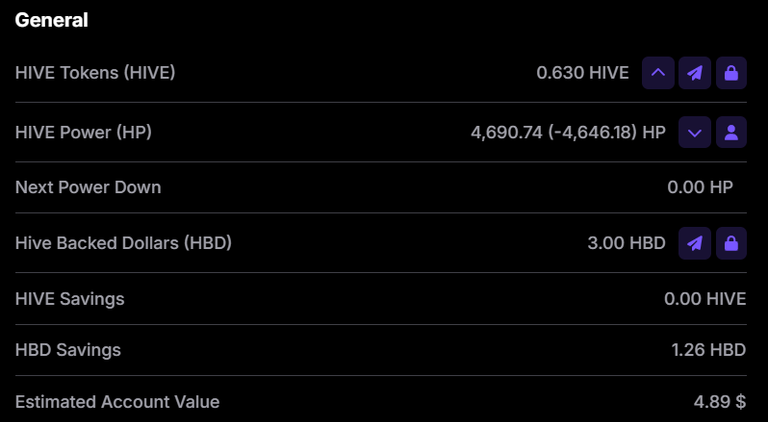
Task: Send HIVE using the paper plane icon
Action: point(694,73)
